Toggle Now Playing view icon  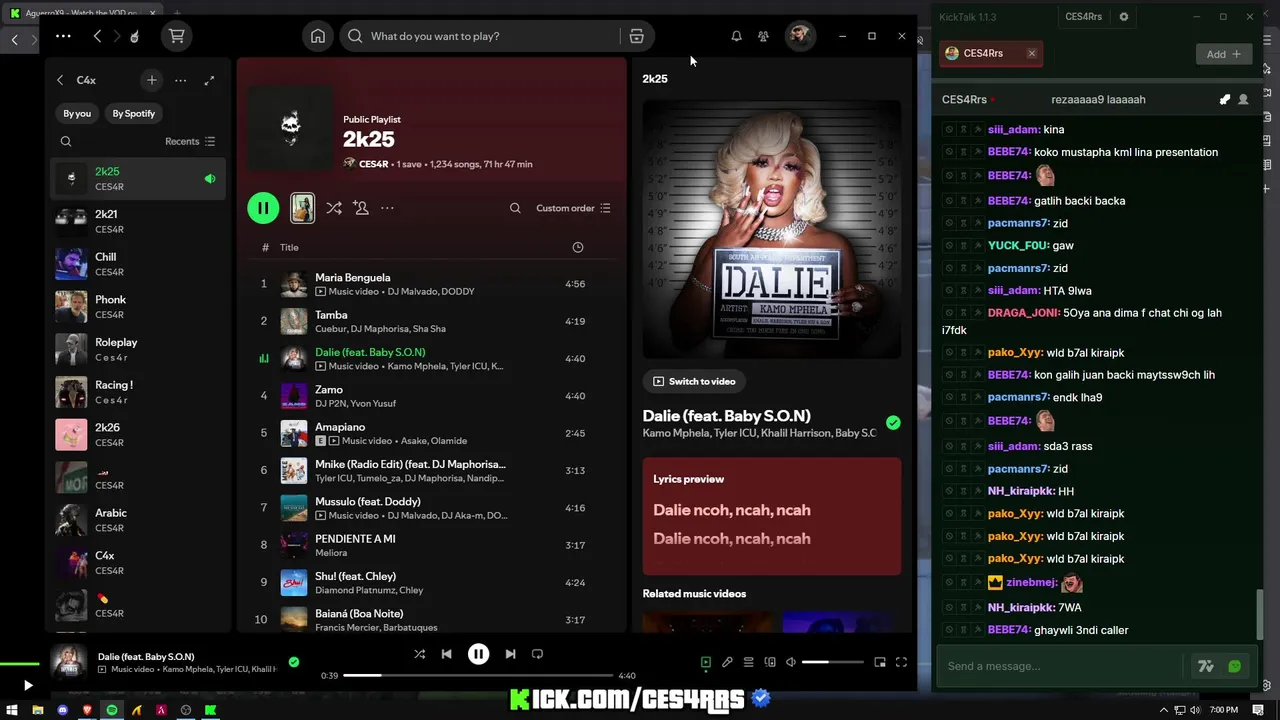(706, 662)
